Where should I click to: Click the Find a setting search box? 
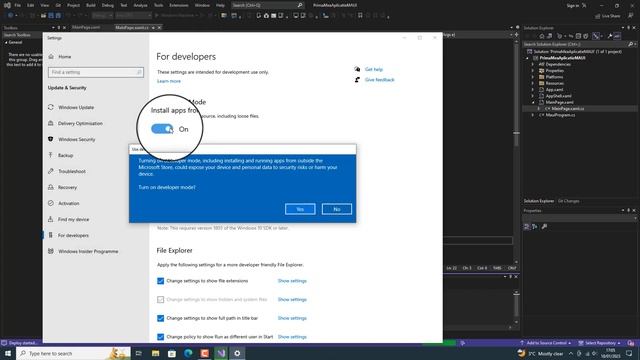96,72
